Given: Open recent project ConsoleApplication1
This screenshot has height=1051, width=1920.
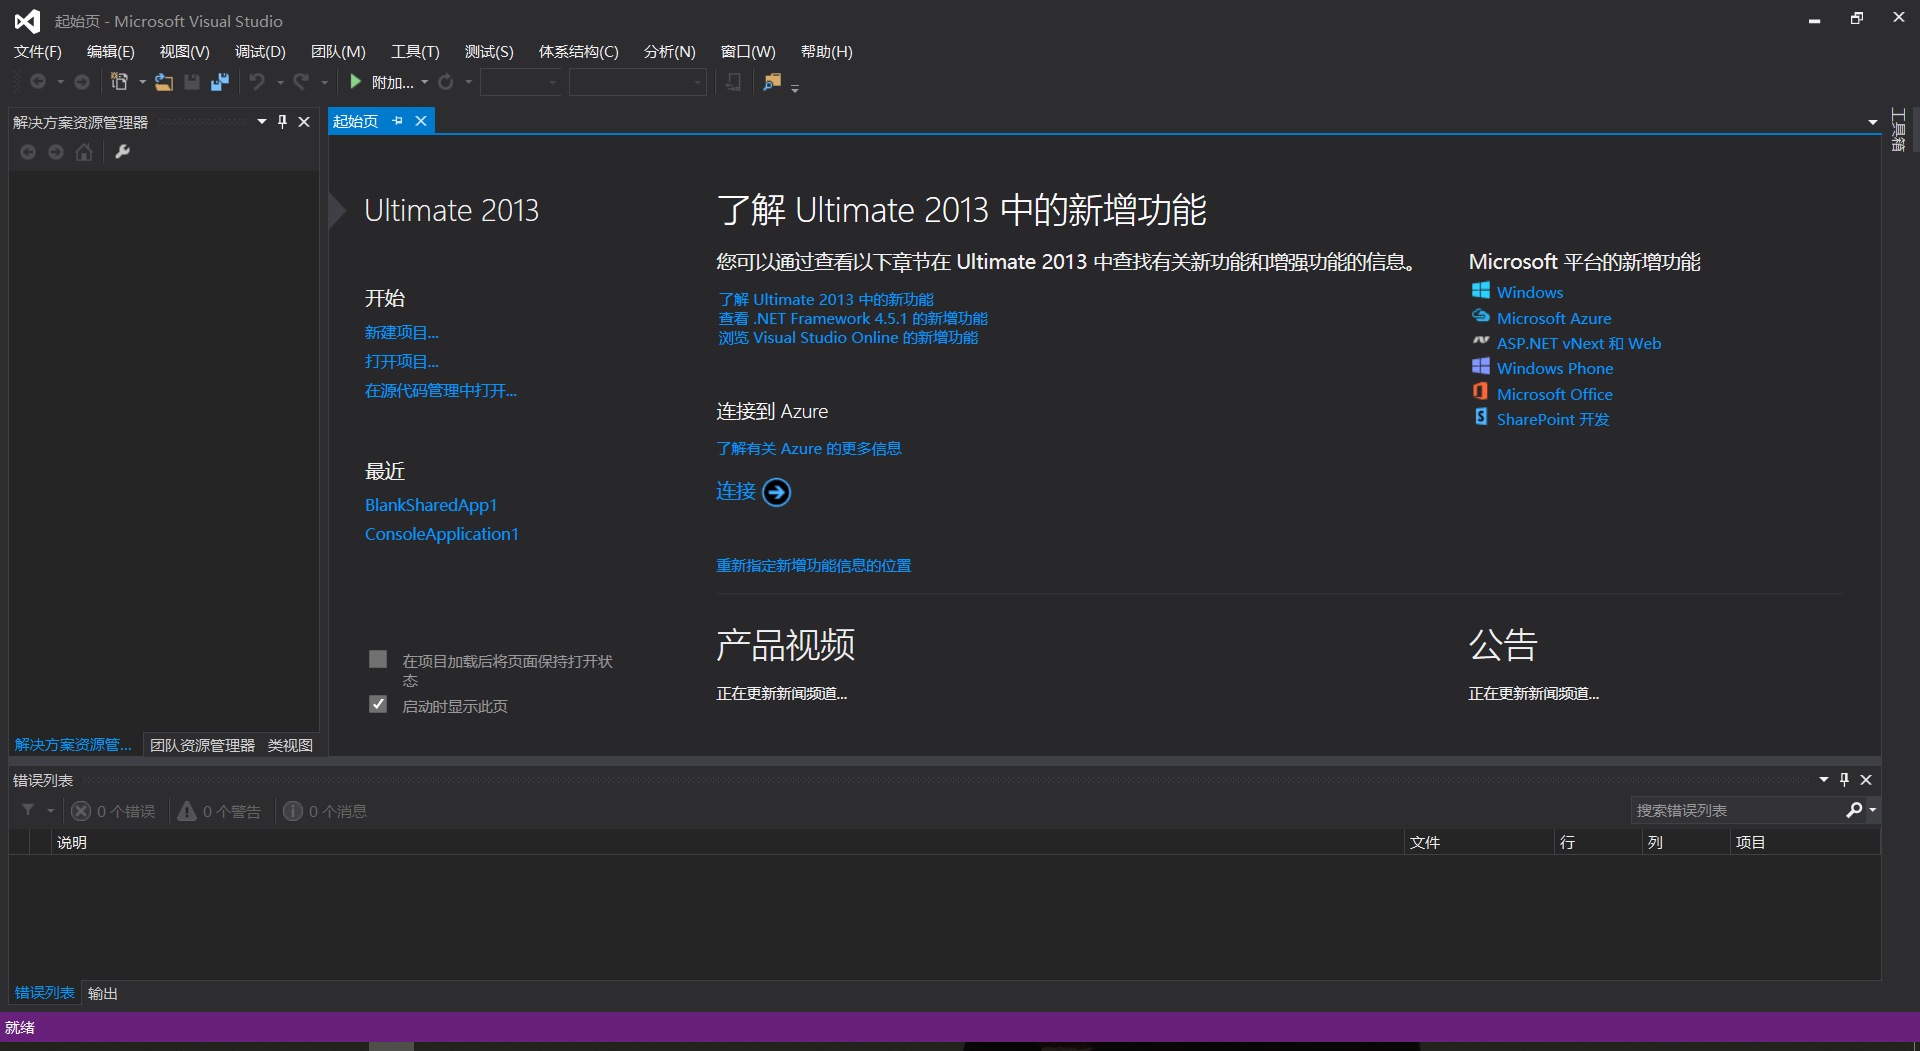Looking at the screenshot, I should tap(441, 534).
